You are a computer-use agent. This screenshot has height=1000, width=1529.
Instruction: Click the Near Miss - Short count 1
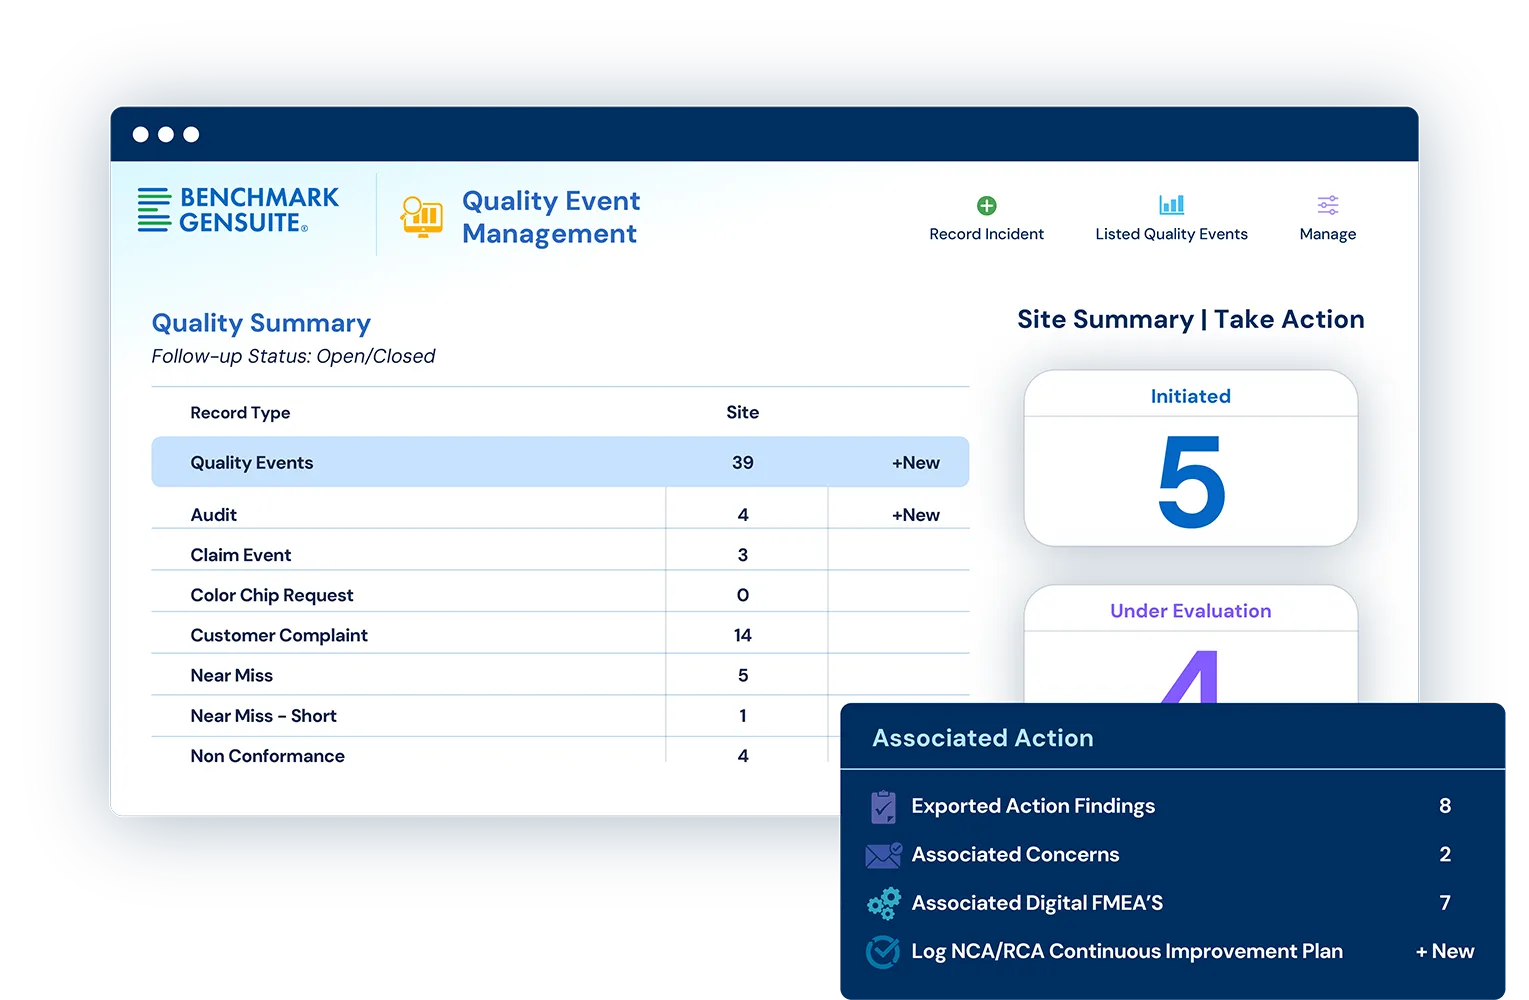click(x=742, y=716)
